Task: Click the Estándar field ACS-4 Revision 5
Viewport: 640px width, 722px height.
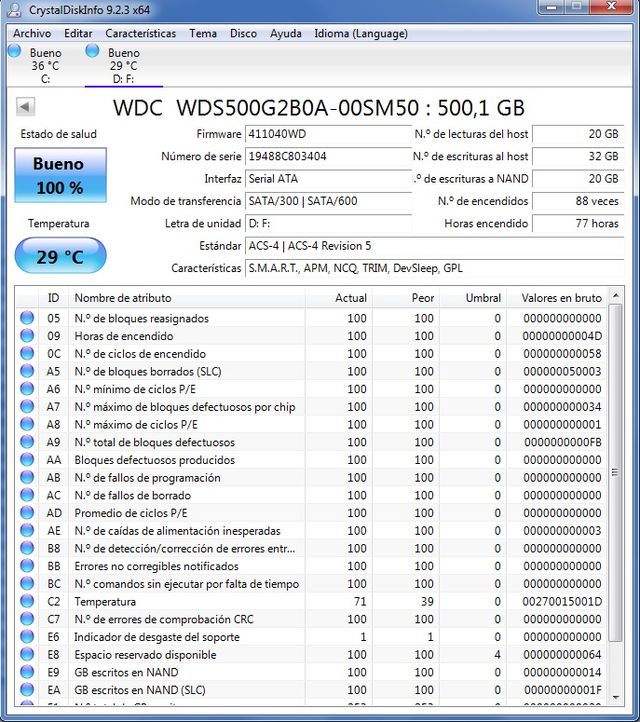Action: pos(435,246)
